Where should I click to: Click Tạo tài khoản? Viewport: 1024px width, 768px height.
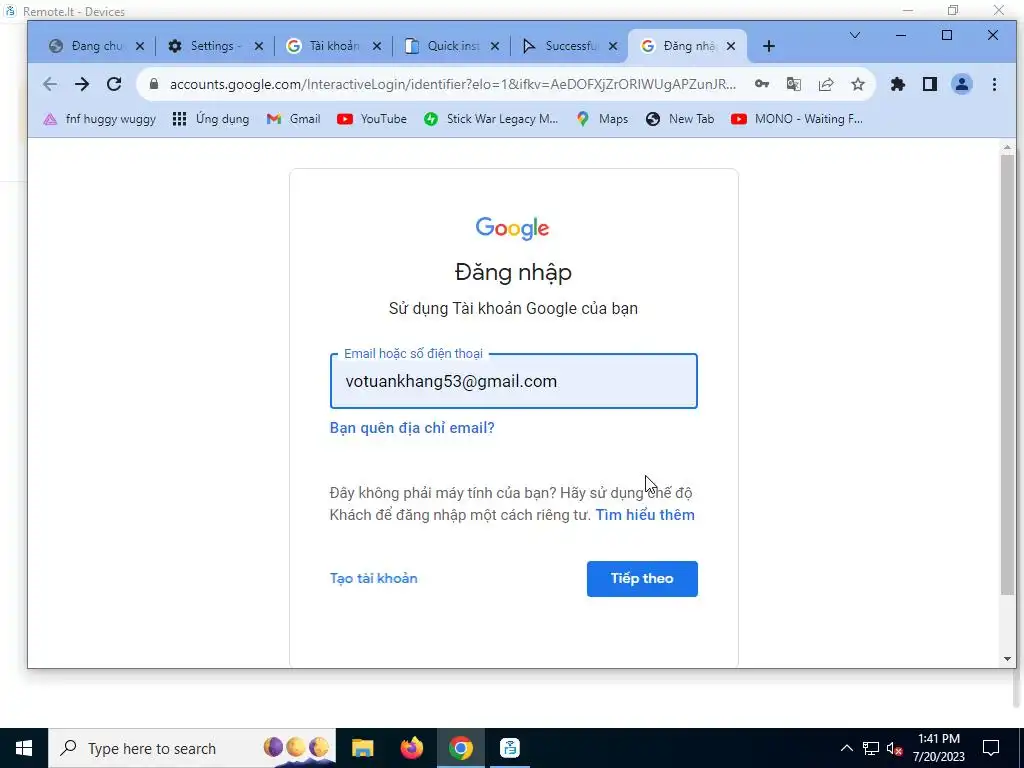pos(374,579)
